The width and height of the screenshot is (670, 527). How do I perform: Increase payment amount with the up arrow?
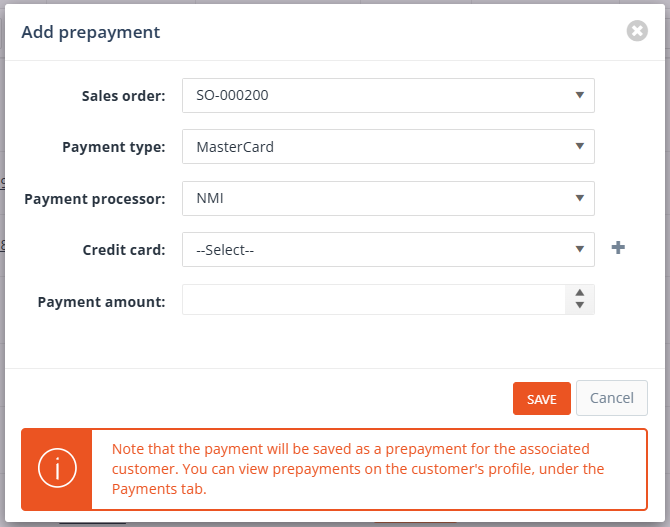(x=580, y=293)
